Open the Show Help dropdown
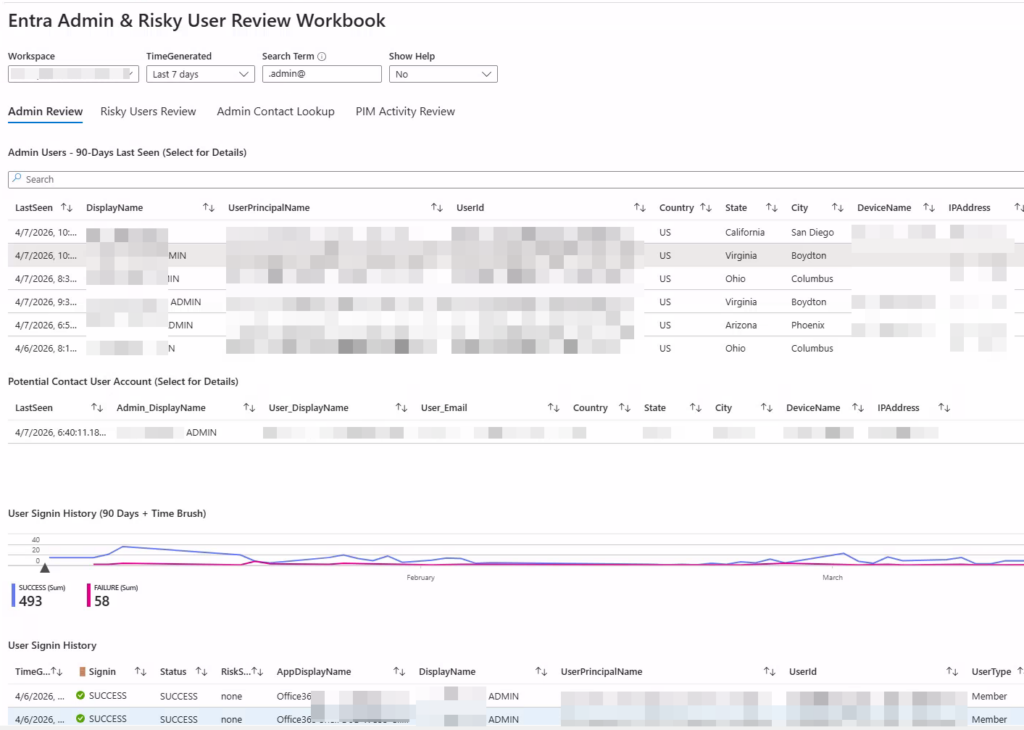 [443, 74]
